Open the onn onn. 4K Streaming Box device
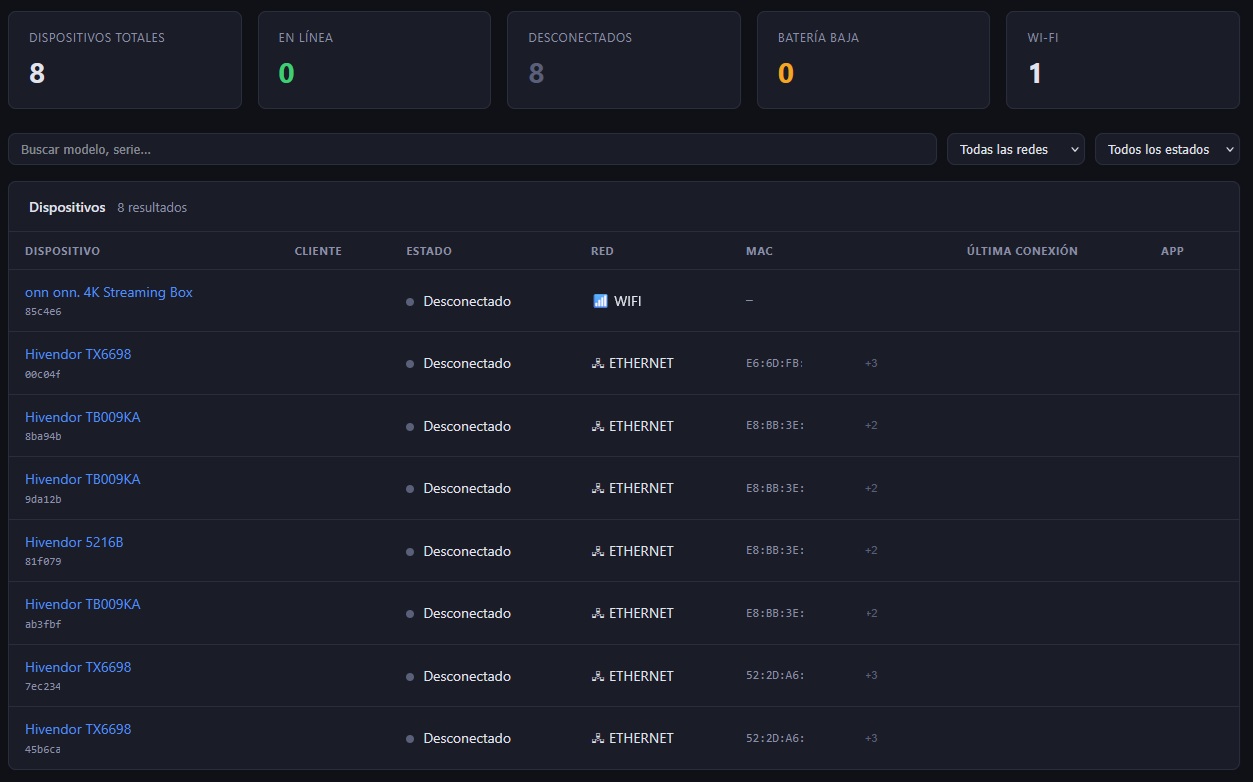This screenshot has height=782, width=1253. (x=109, y=292)
